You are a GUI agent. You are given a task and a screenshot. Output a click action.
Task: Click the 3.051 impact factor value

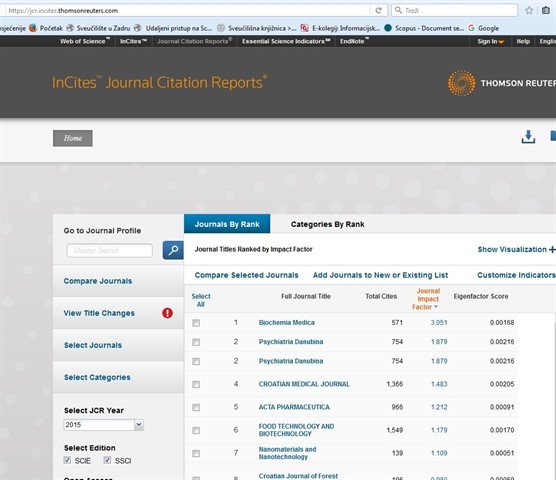[x=439, y=323]
